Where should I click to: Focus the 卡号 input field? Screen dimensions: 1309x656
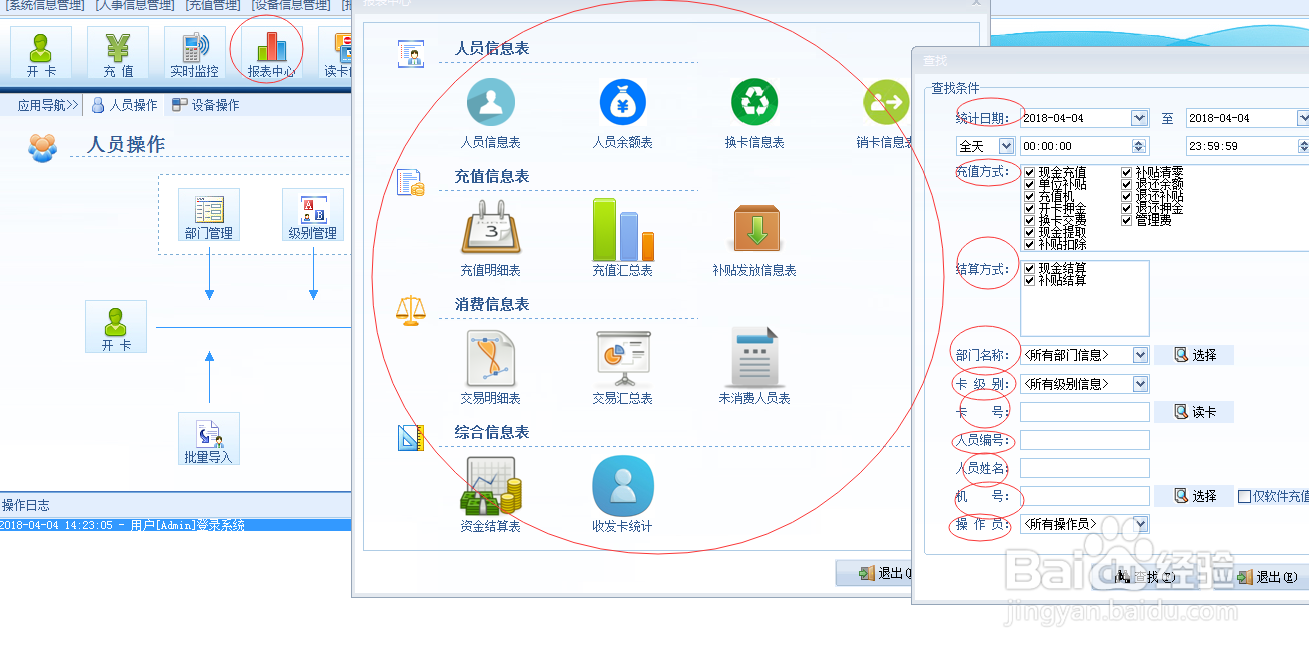pos(1085,412)
